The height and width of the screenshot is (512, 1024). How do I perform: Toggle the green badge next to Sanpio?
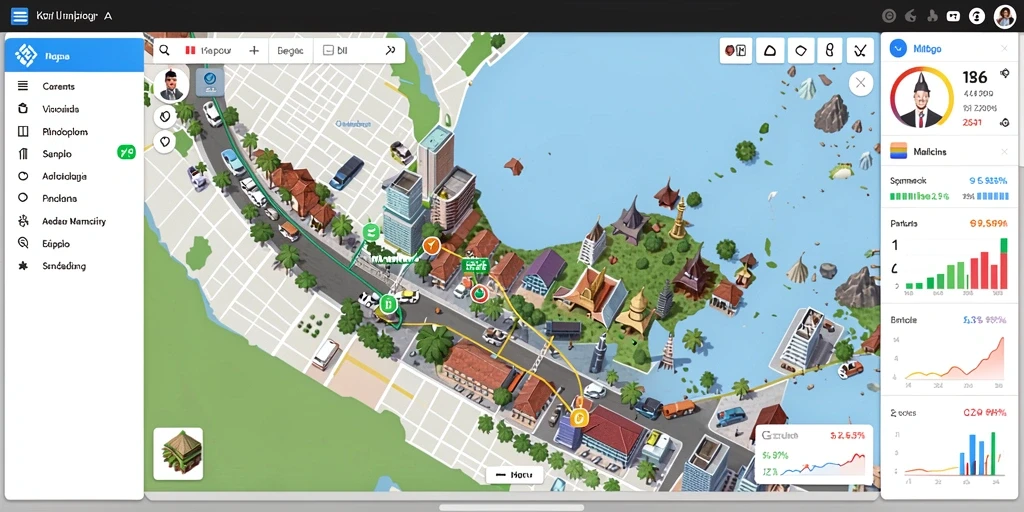(126, 153)
